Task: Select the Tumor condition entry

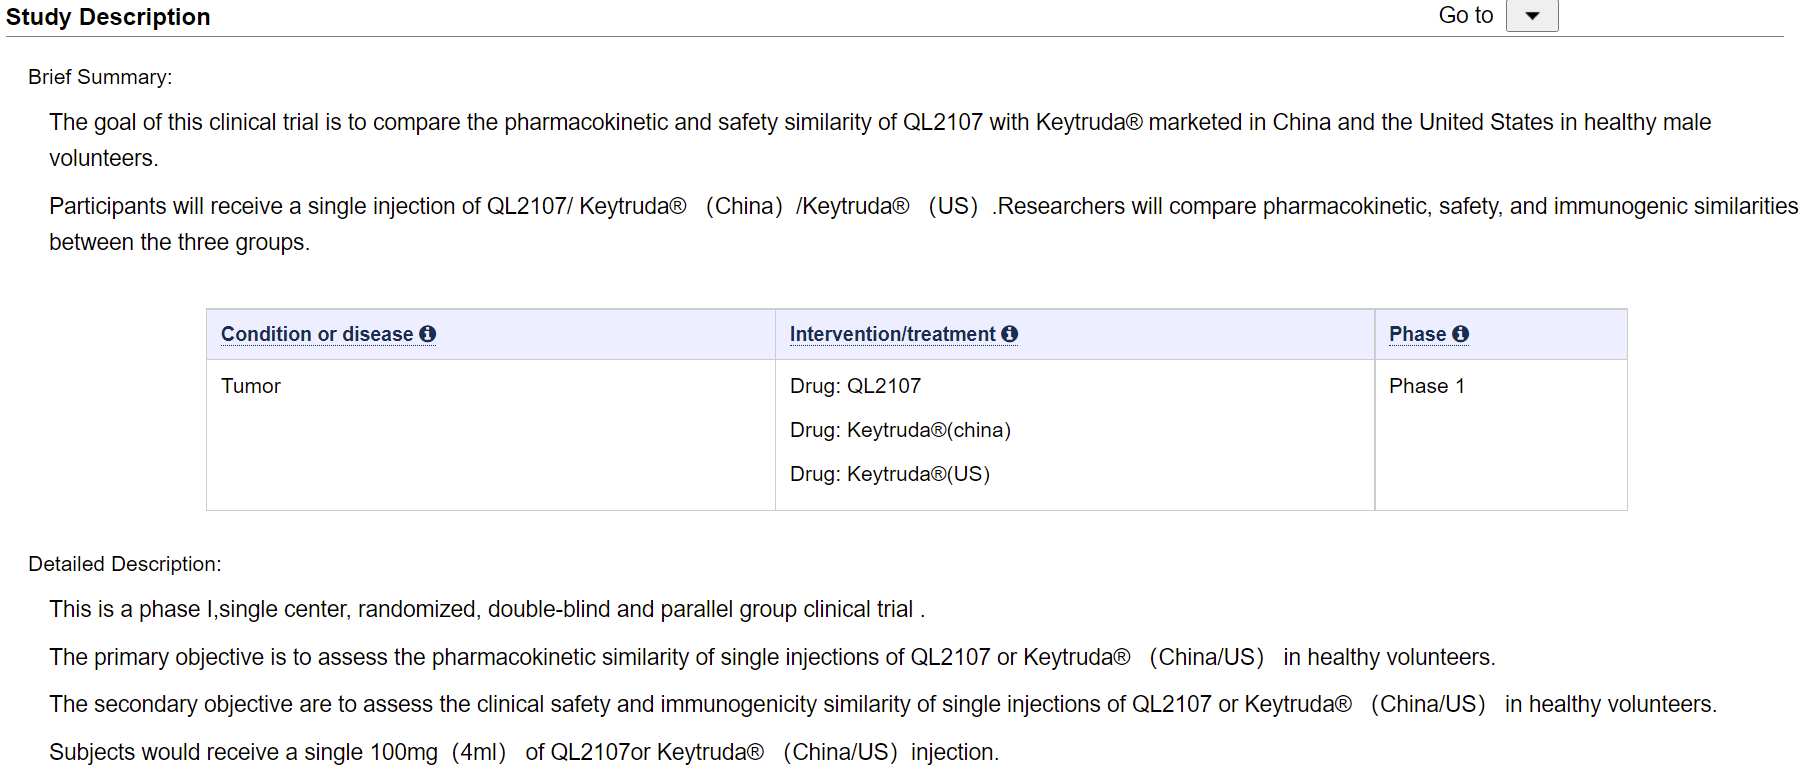Action: pyautogui.click(x=251, y=386)
